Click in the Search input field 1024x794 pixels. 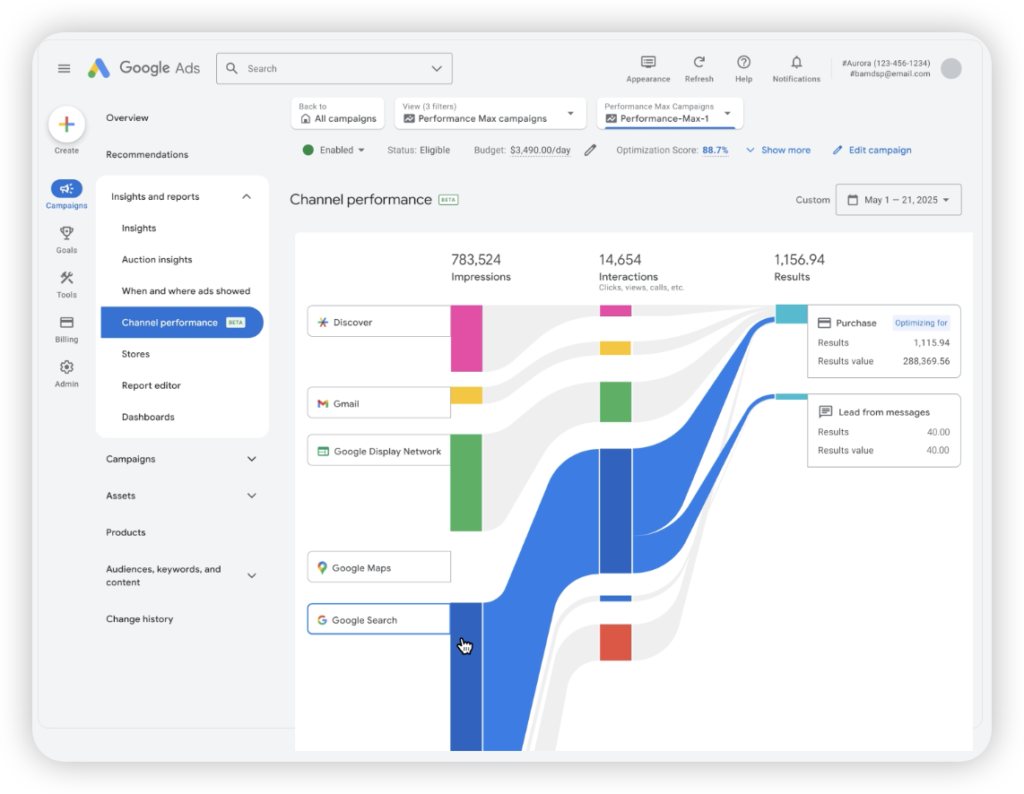click(334, 69)
